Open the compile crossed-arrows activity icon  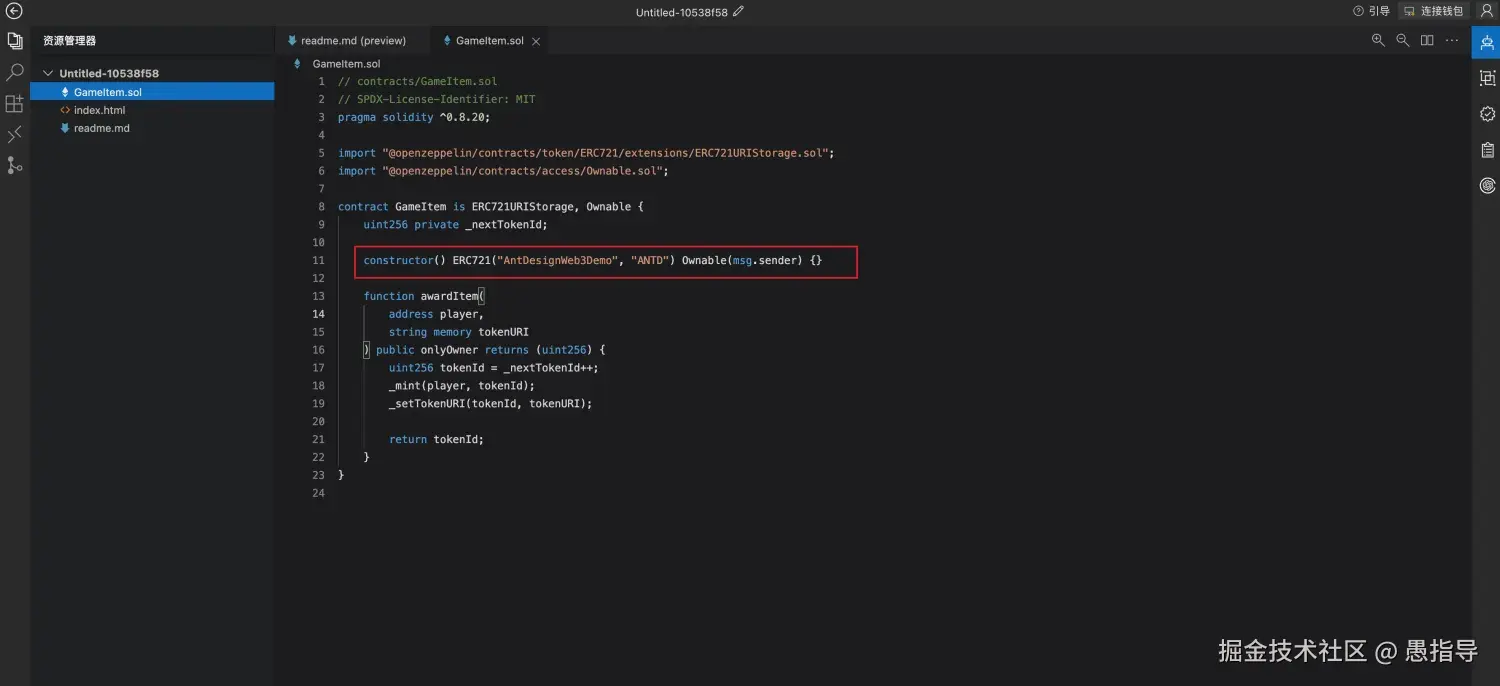point(15,135)
